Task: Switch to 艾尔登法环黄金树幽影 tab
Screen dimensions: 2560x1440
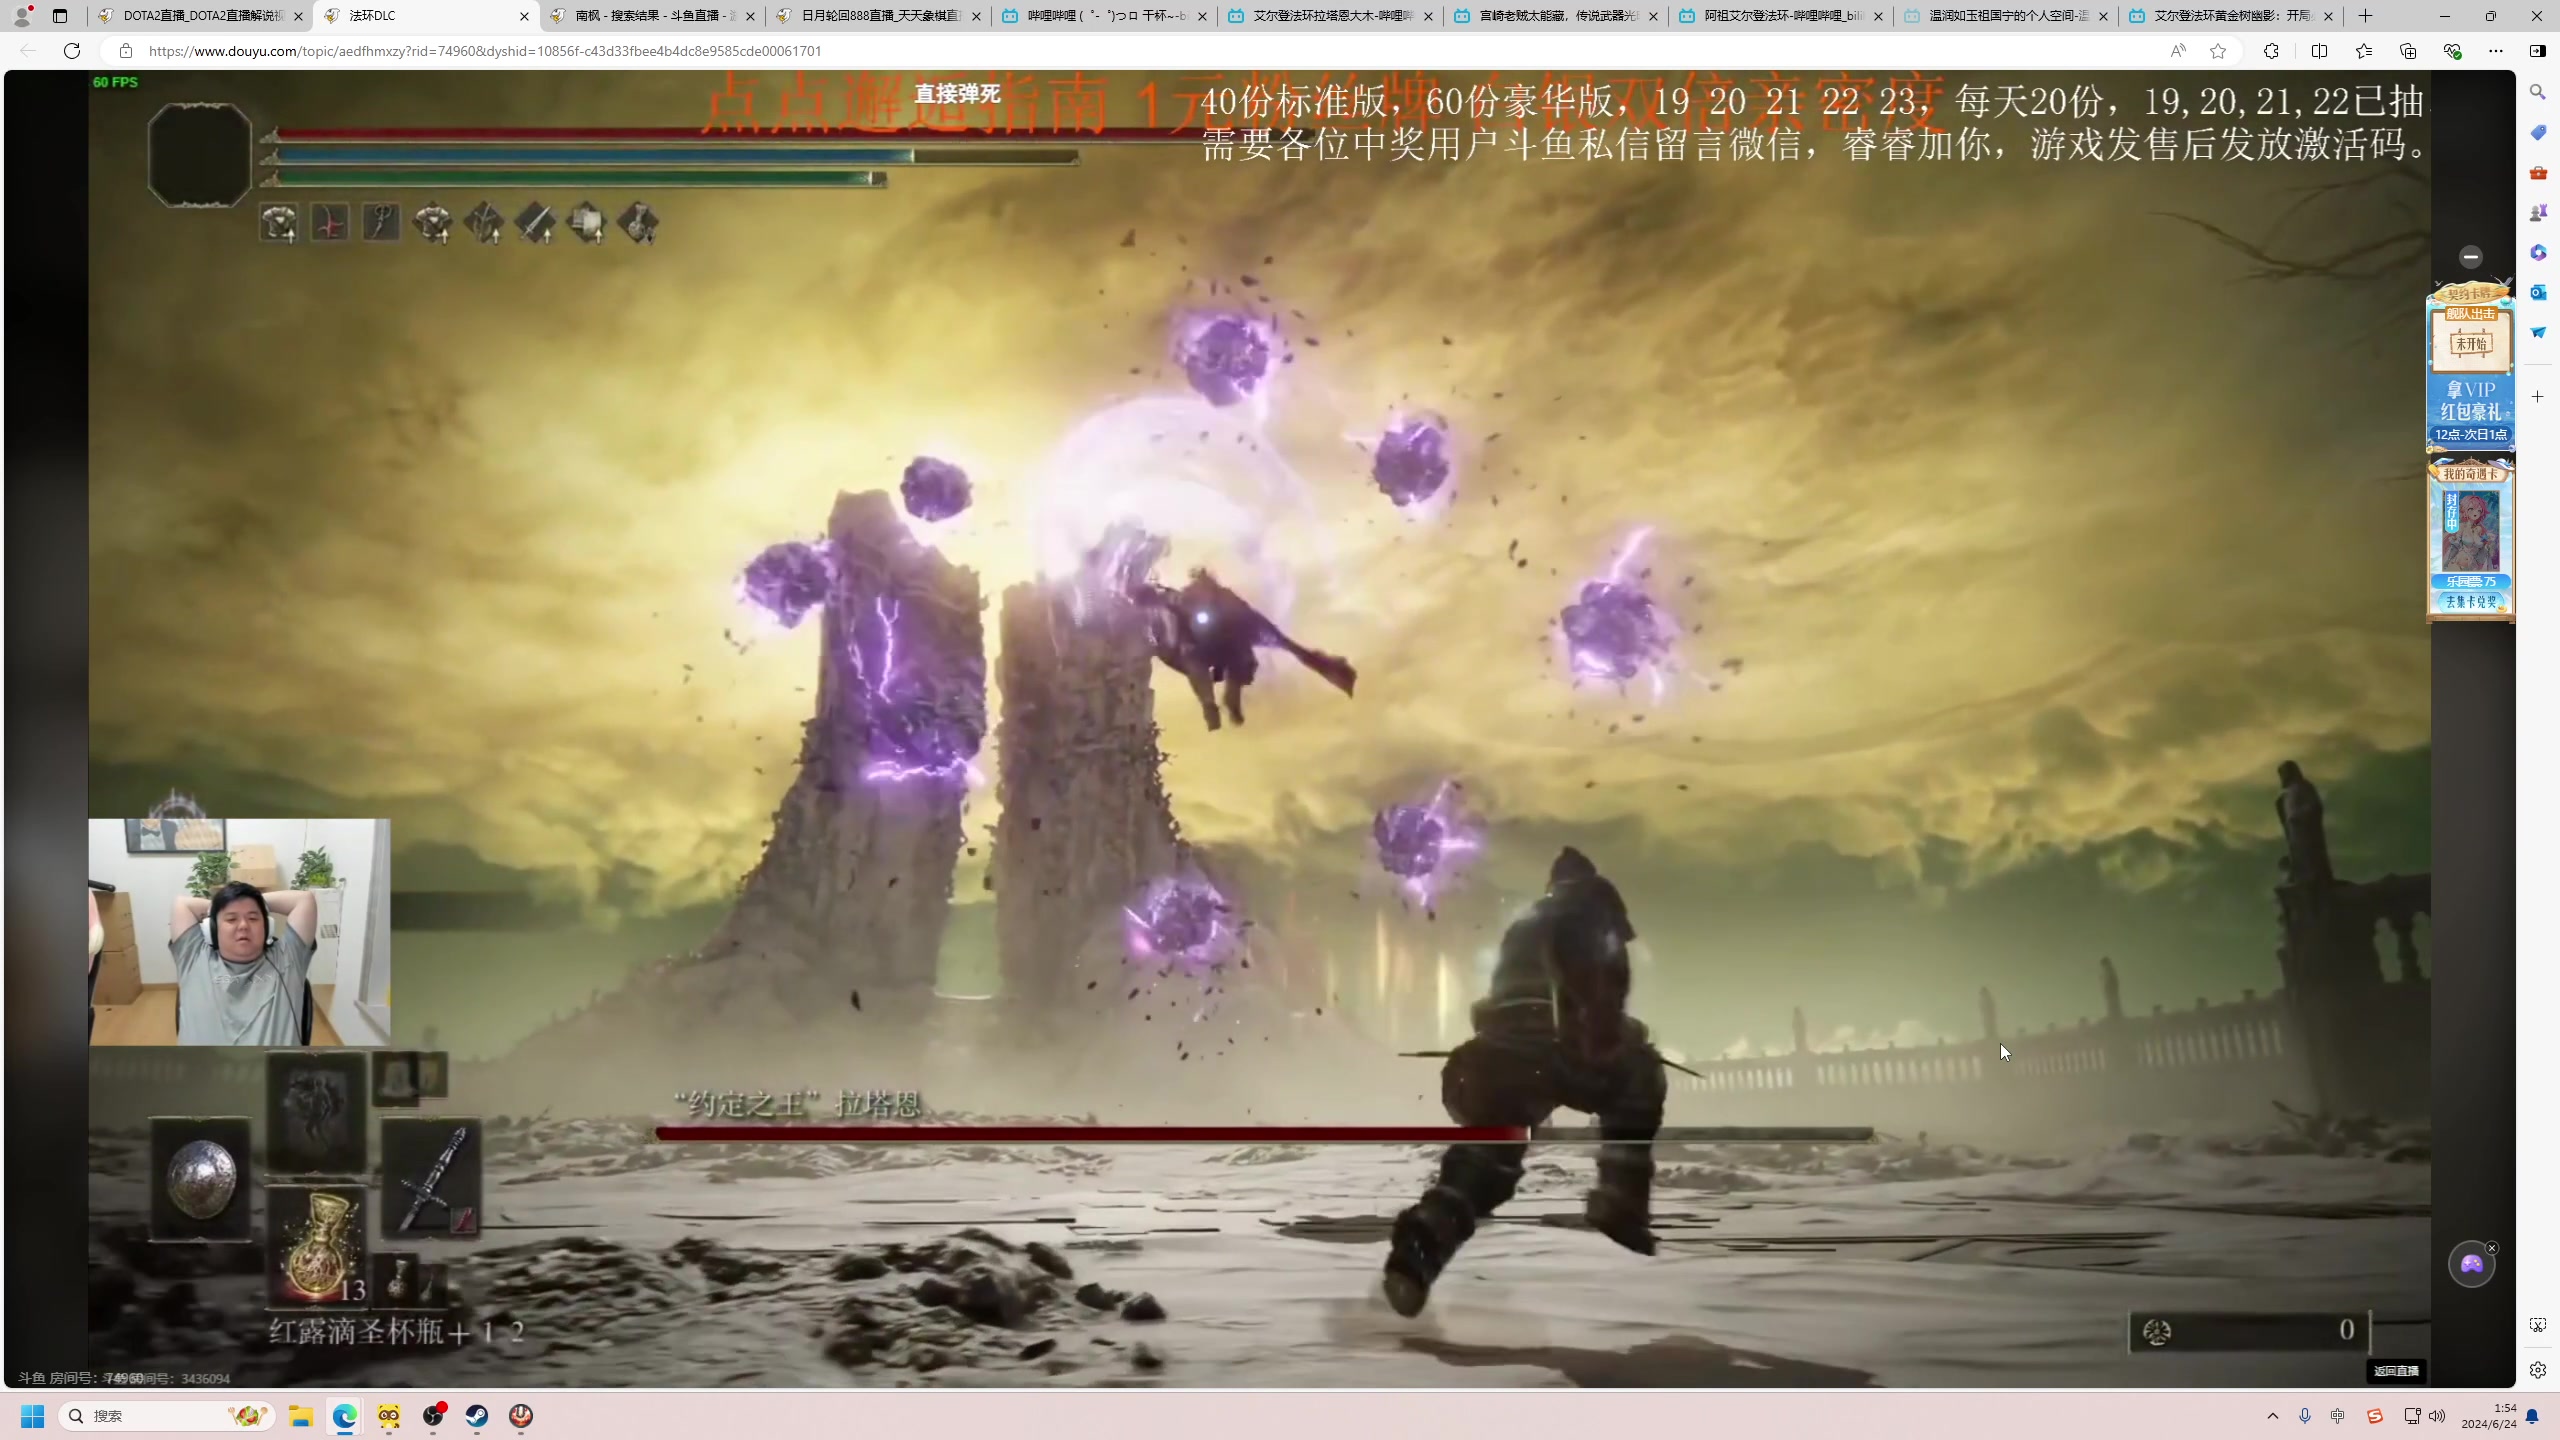Action: tap(2230, 16)
